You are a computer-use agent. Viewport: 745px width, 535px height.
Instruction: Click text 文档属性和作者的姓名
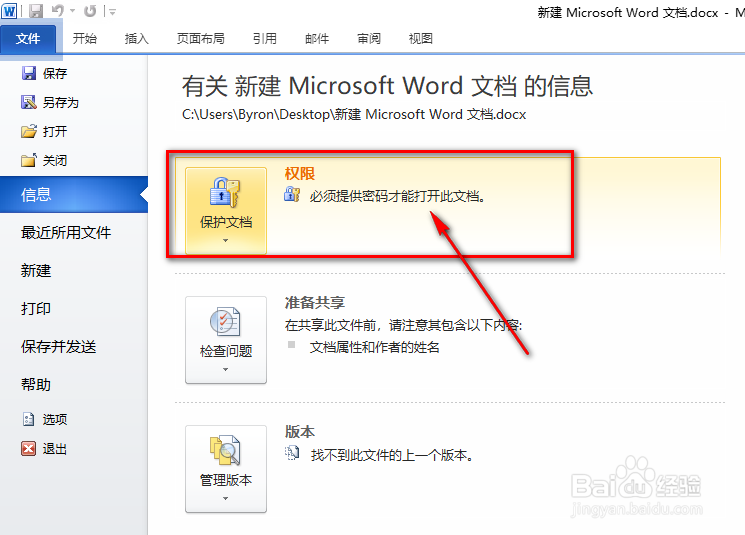click(x=374, y=347)
